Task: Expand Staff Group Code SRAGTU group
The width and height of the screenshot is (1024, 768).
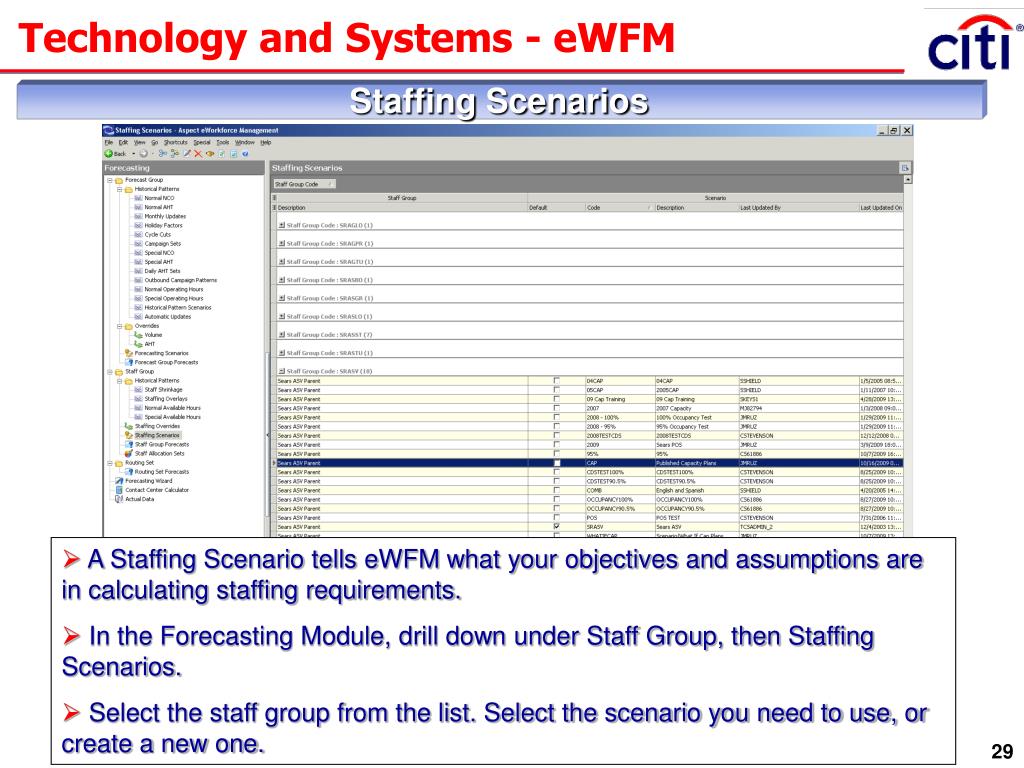Action: (281, 262)
